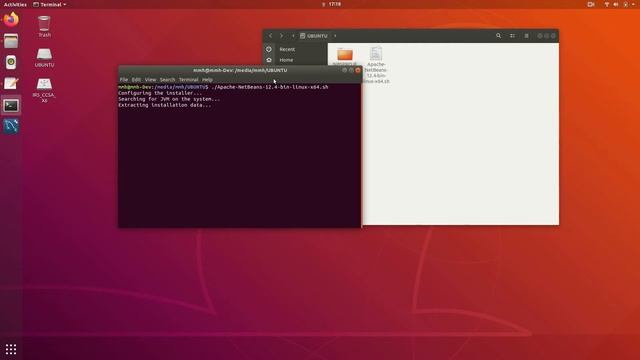Go forward in the Files window

click(281, 36)
